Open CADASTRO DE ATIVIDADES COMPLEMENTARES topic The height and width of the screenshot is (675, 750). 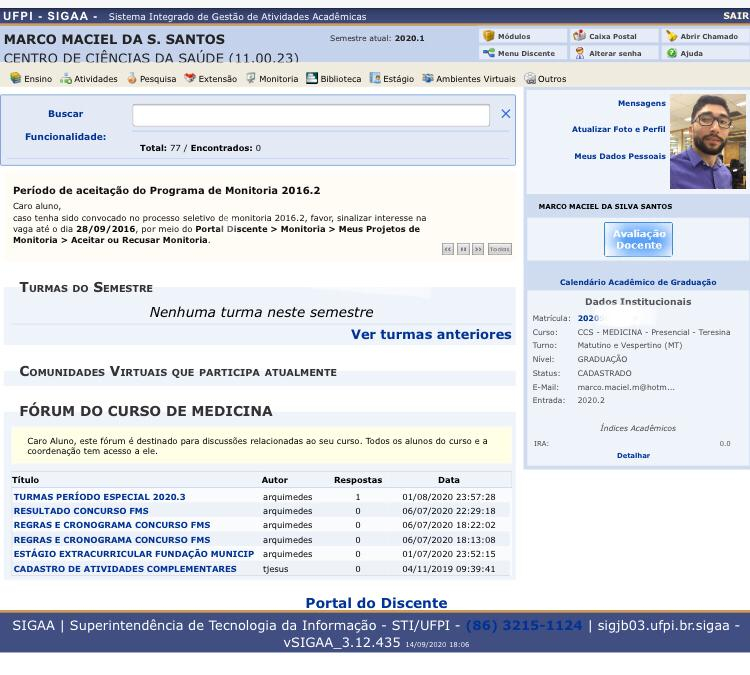coord(125,569)
